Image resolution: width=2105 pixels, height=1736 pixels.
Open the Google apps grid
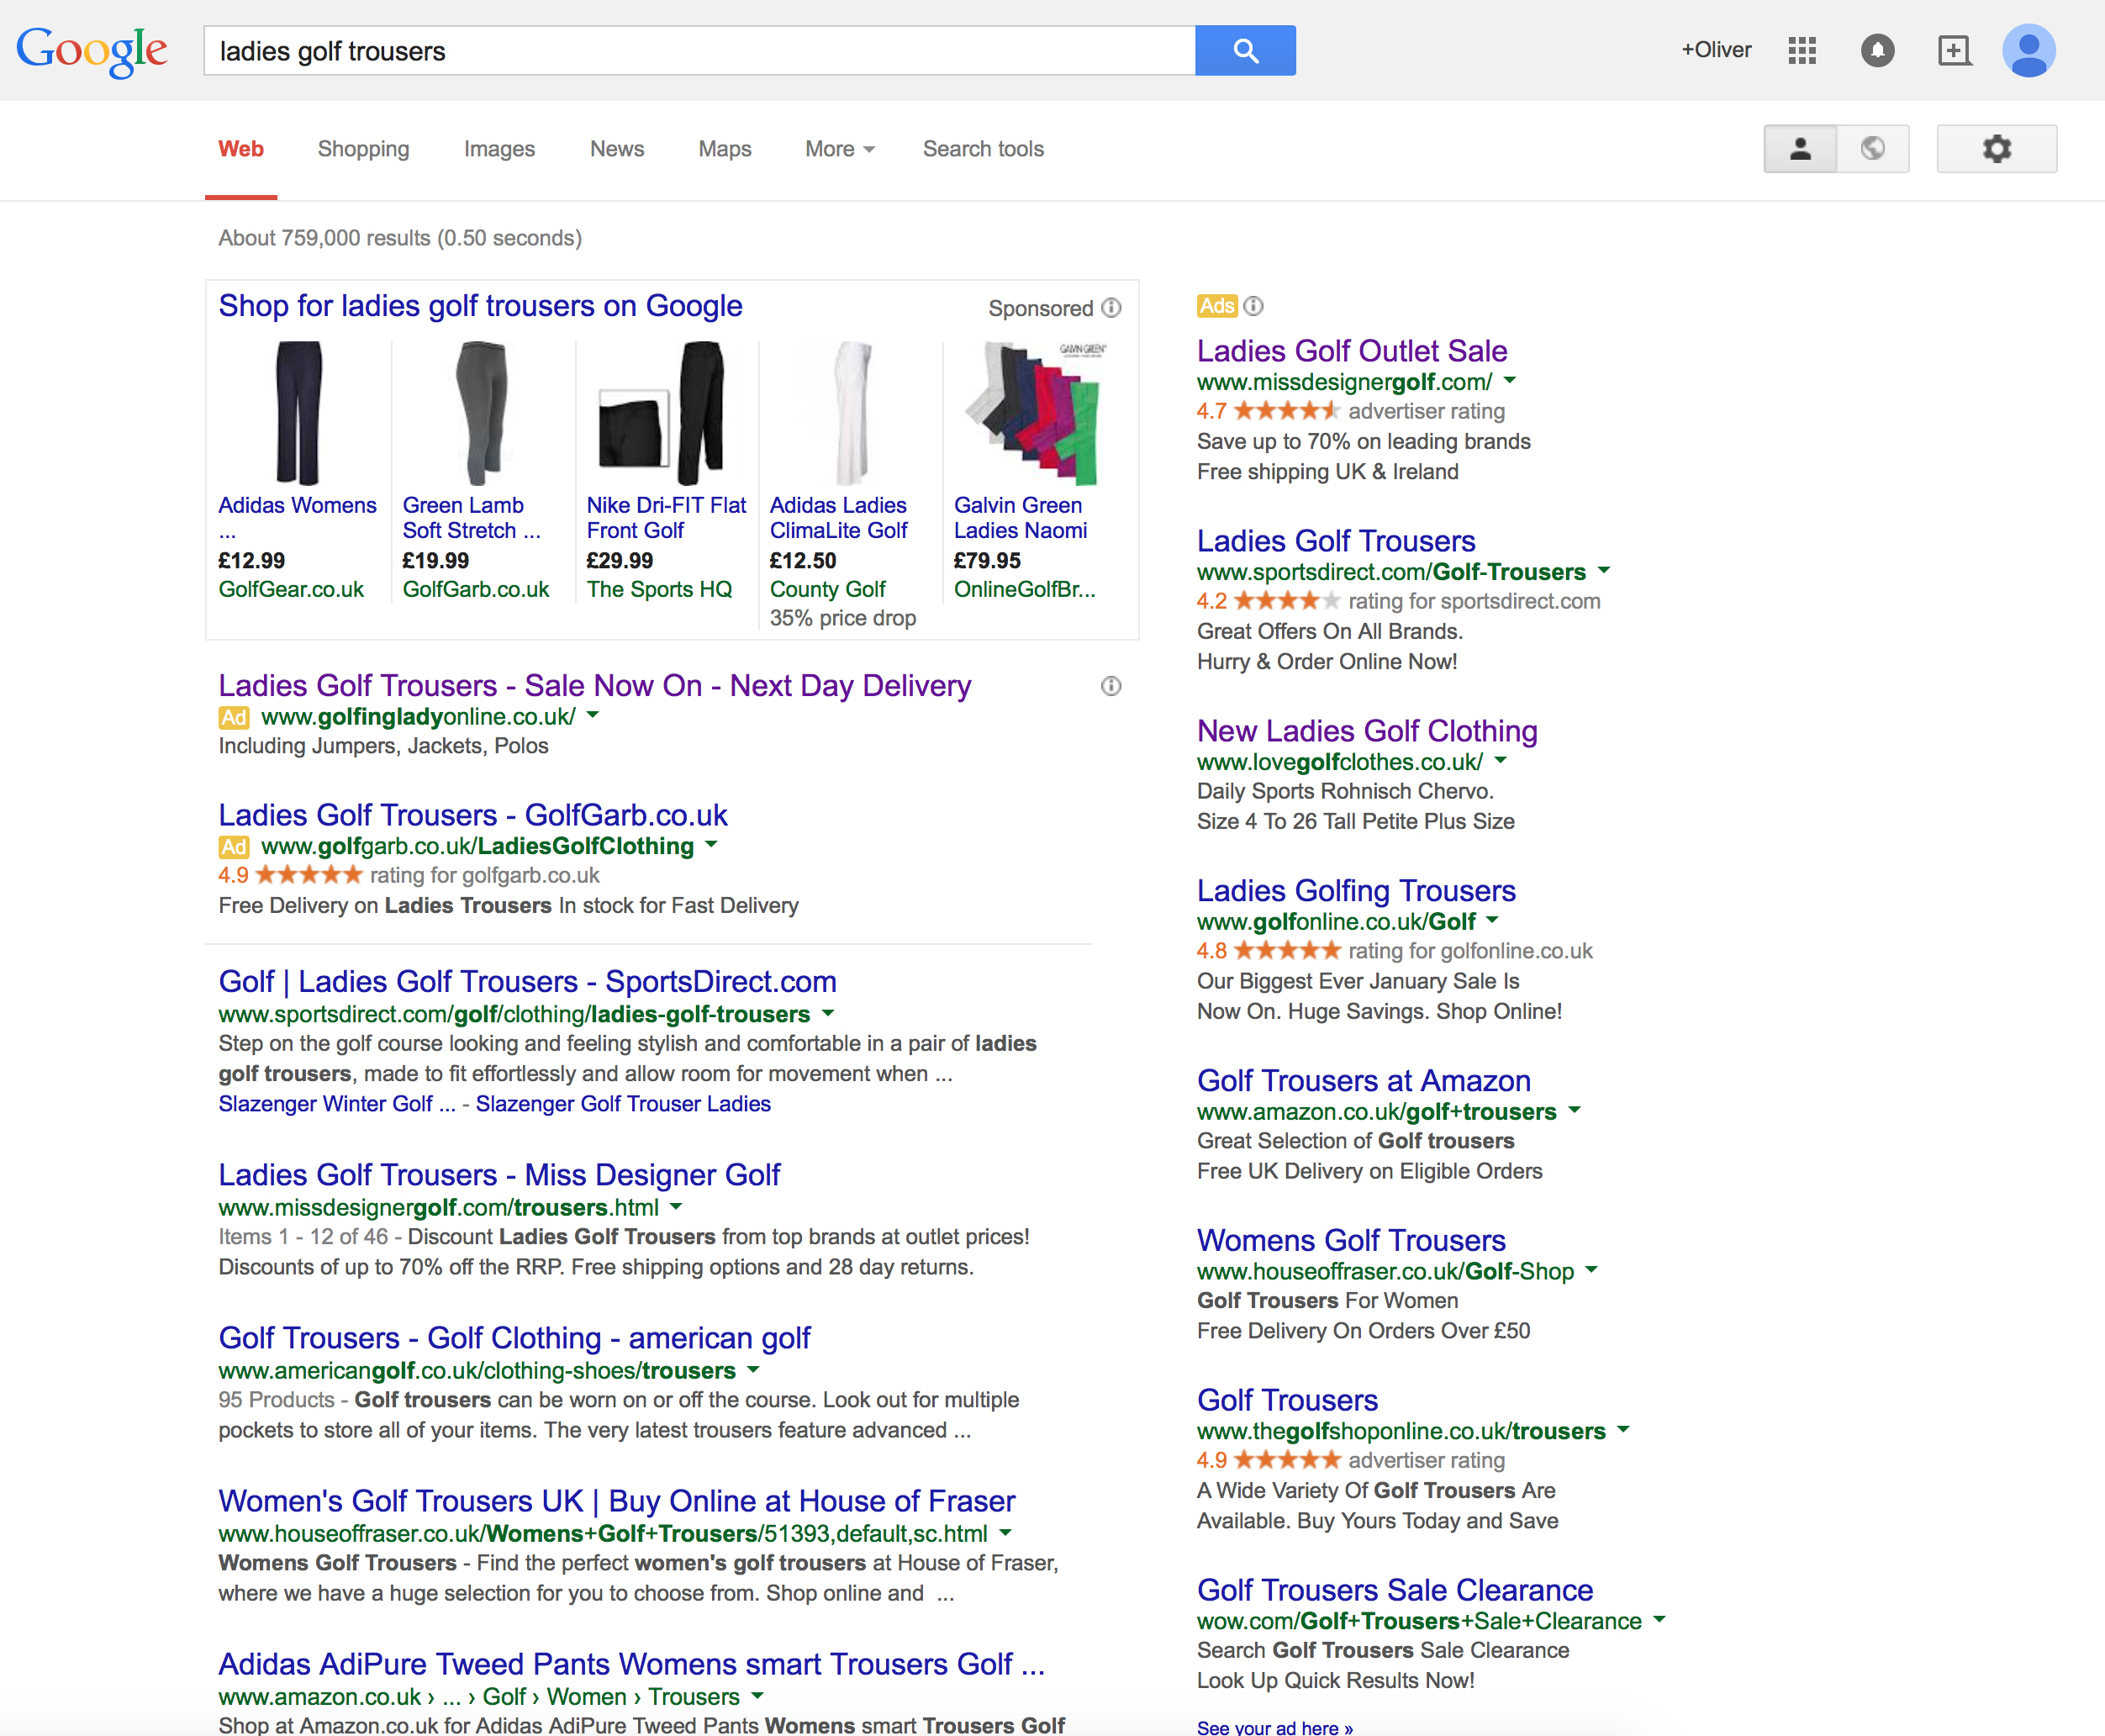point(1802,50)
